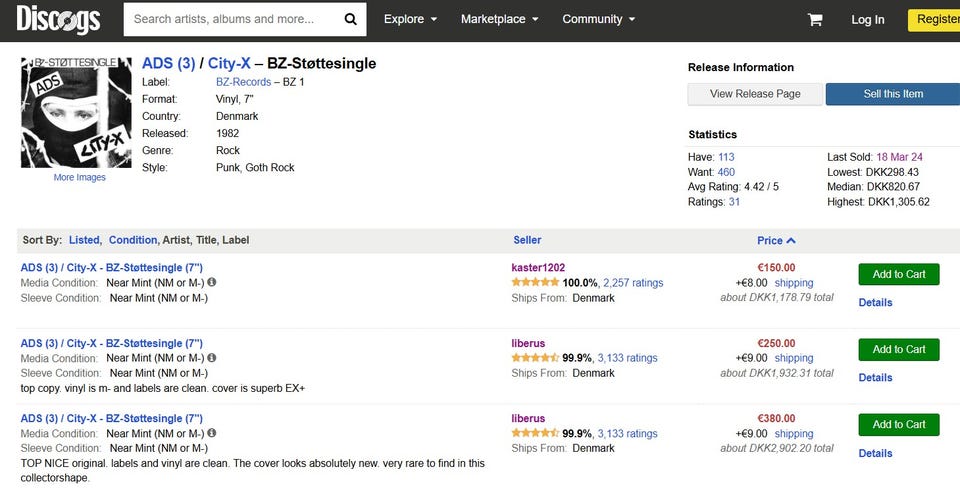Add the €150.00 listing to cart
Viewport: 960px width, 490px height.
tap(898, 274)
